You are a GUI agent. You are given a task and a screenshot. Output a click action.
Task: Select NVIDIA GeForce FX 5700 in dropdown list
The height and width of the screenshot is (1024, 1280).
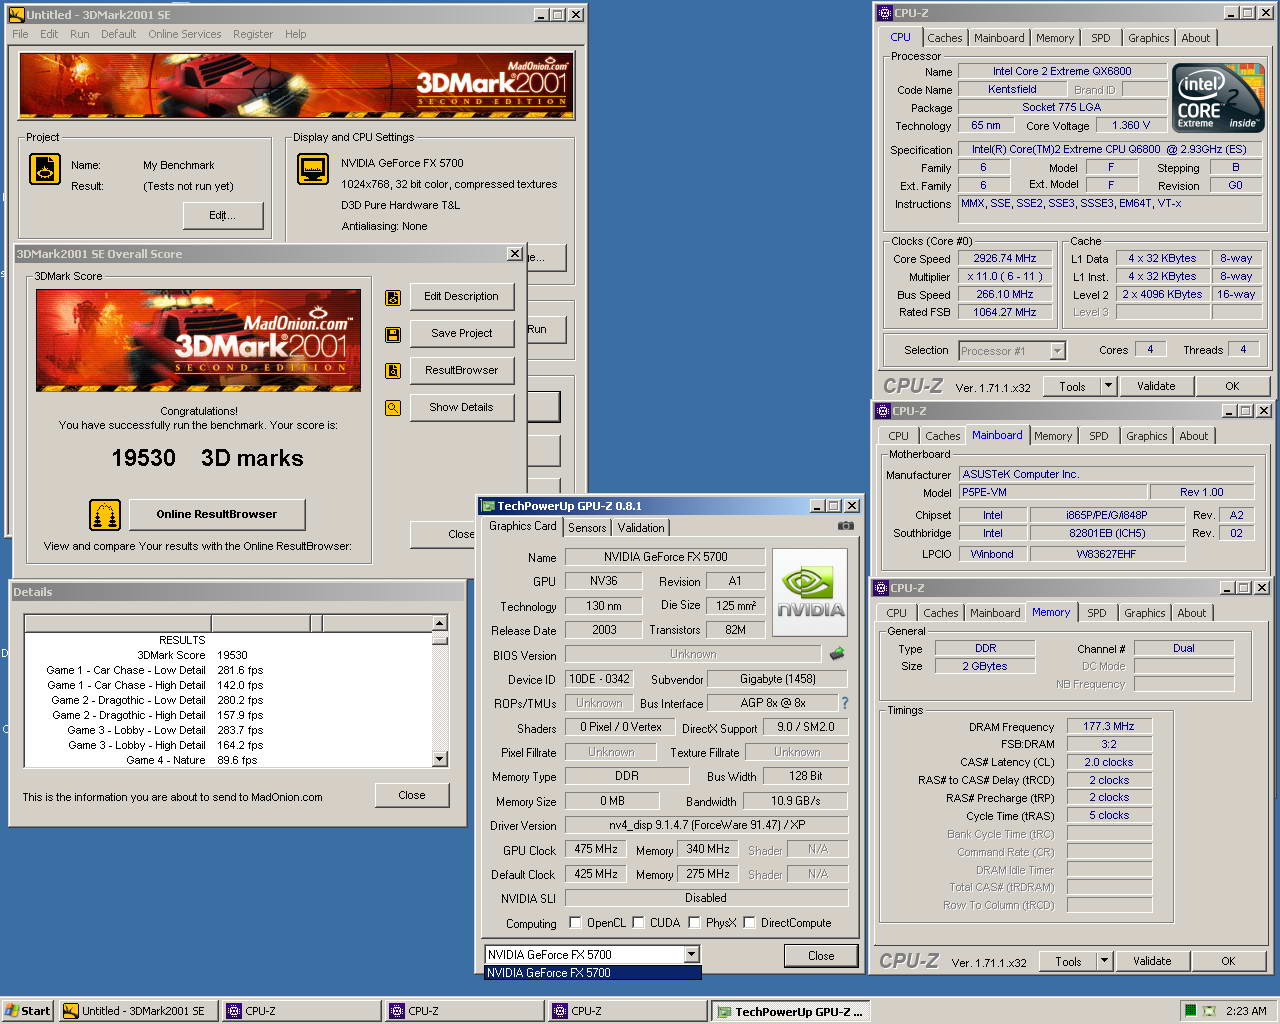[x=593, y=973]
